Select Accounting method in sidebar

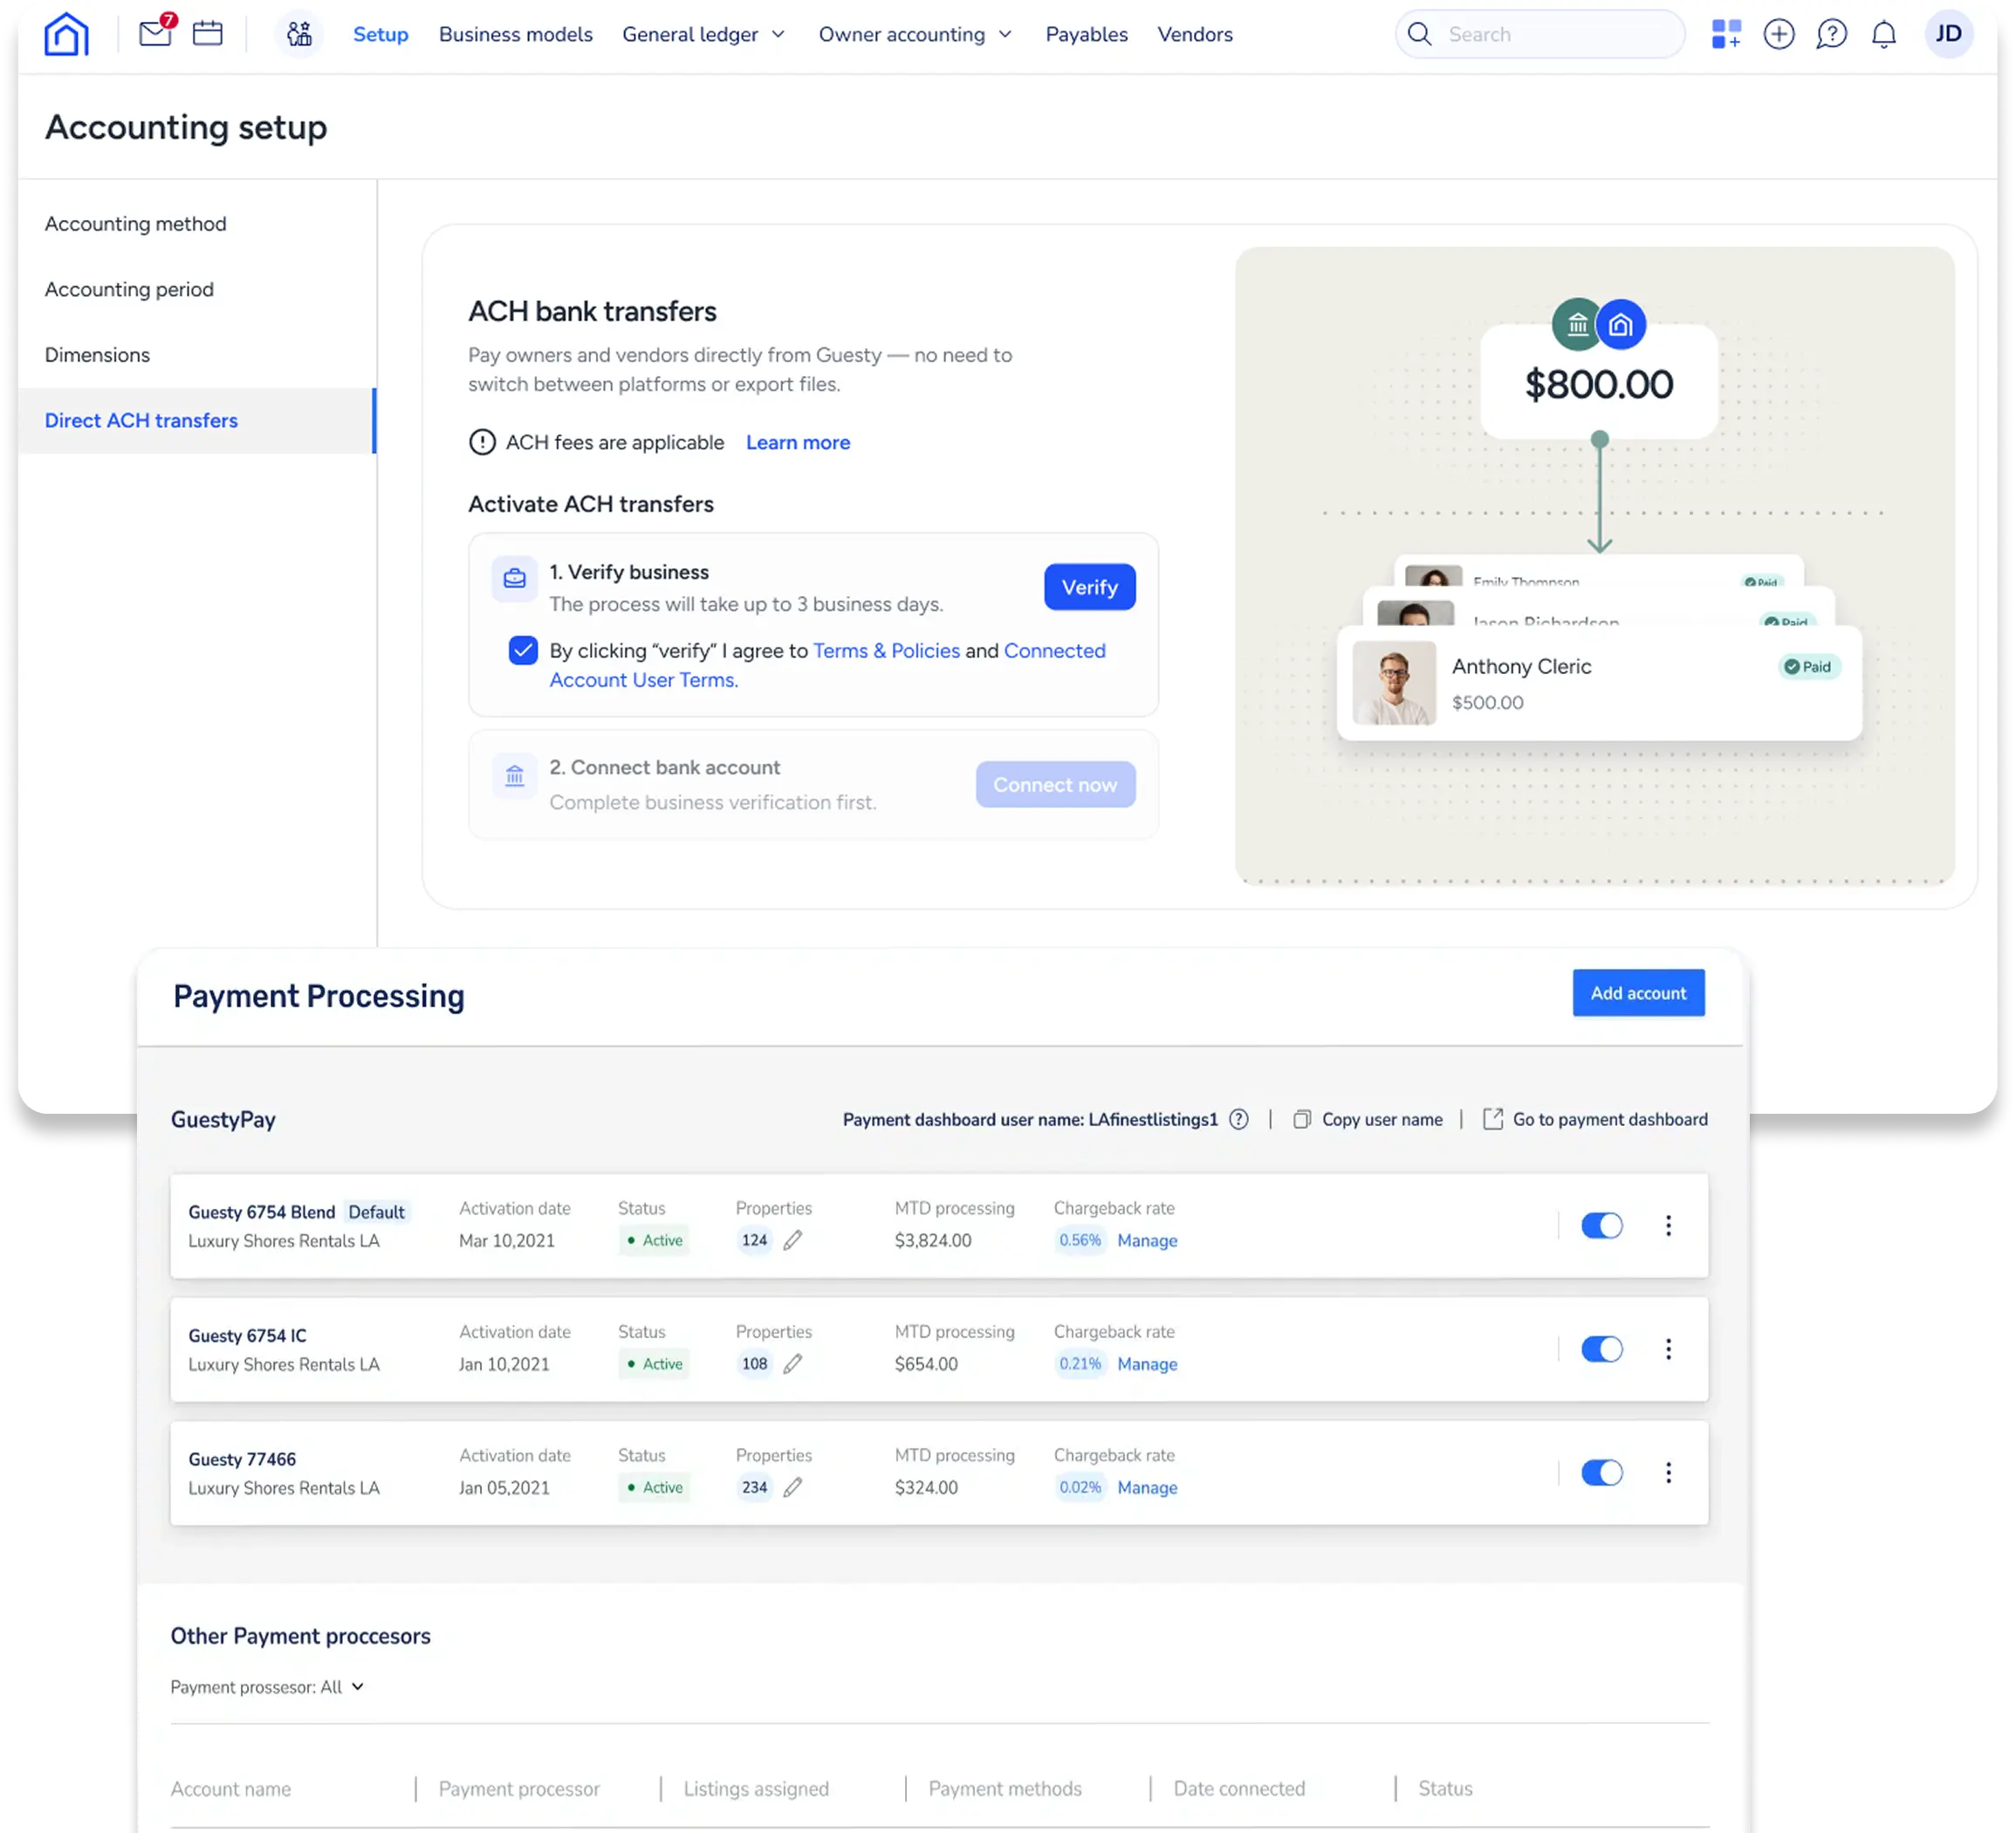coord(197,224)
